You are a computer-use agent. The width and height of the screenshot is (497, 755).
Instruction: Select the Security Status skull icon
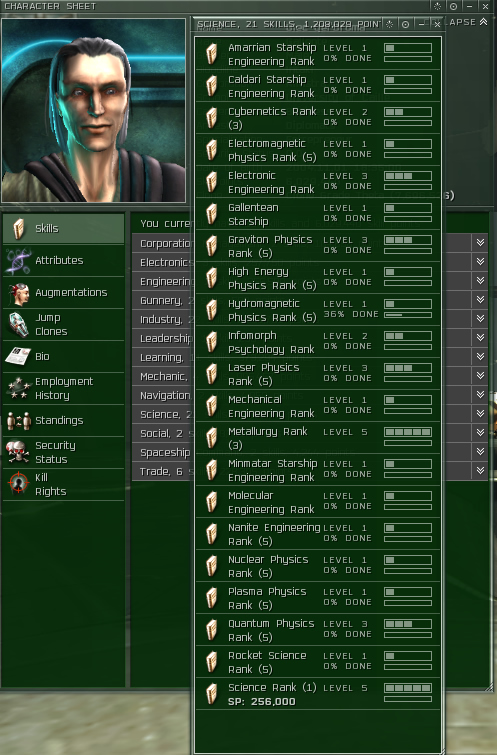point(18,452)
